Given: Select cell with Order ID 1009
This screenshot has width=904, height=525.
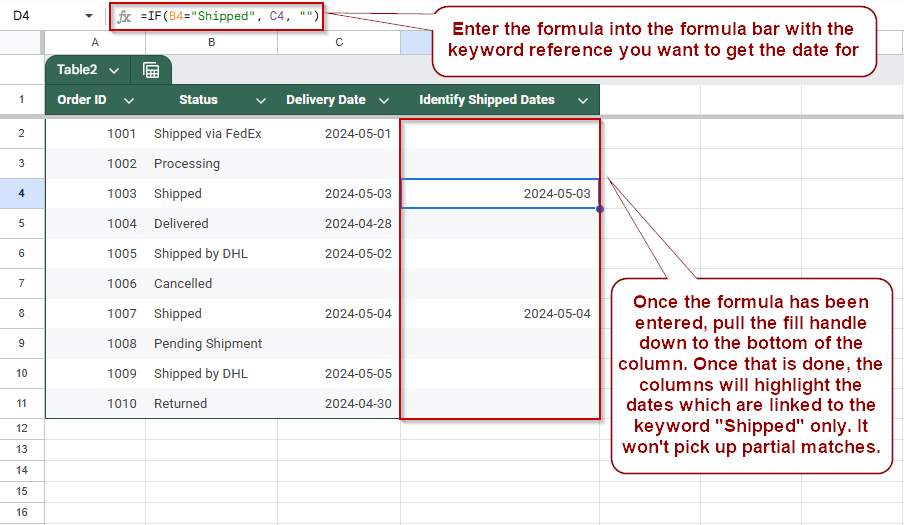Looking at the screenshot, I should click(95, 373).
